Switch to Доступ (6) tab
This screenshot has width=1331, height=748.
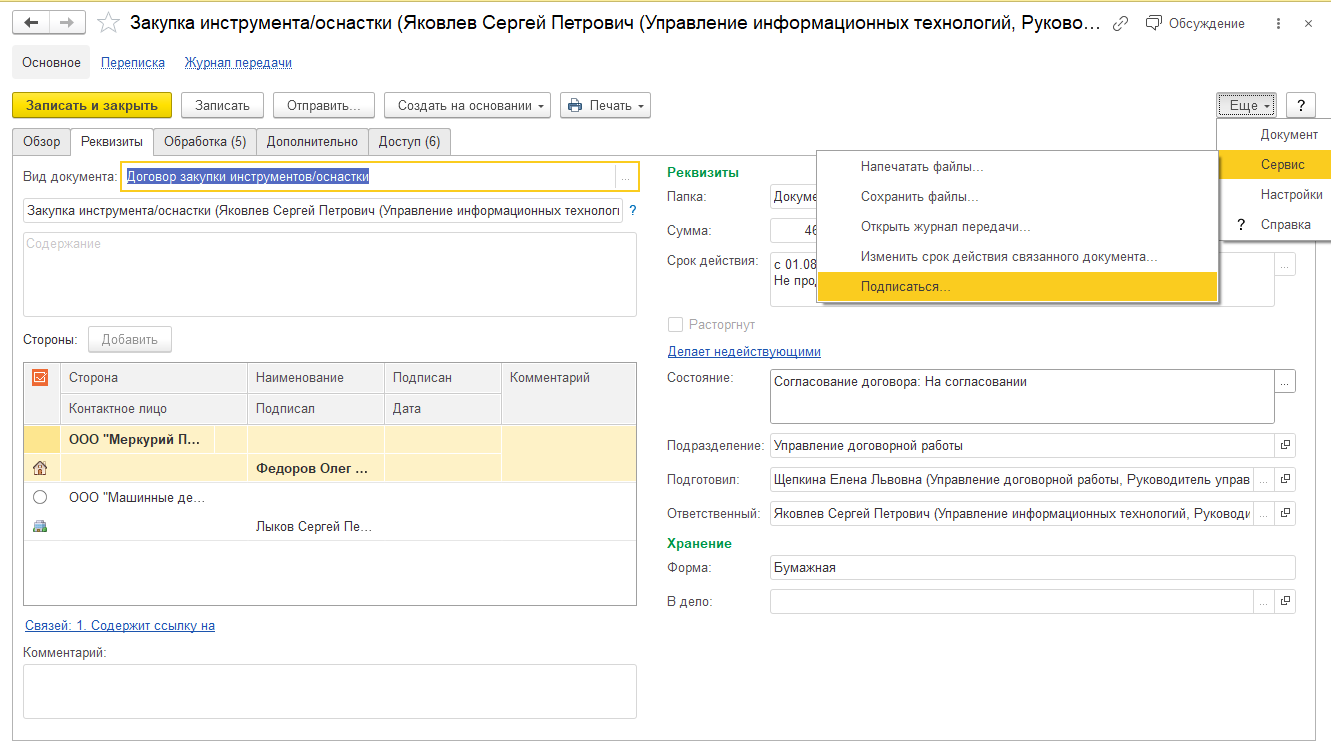(x=409, y=142)
